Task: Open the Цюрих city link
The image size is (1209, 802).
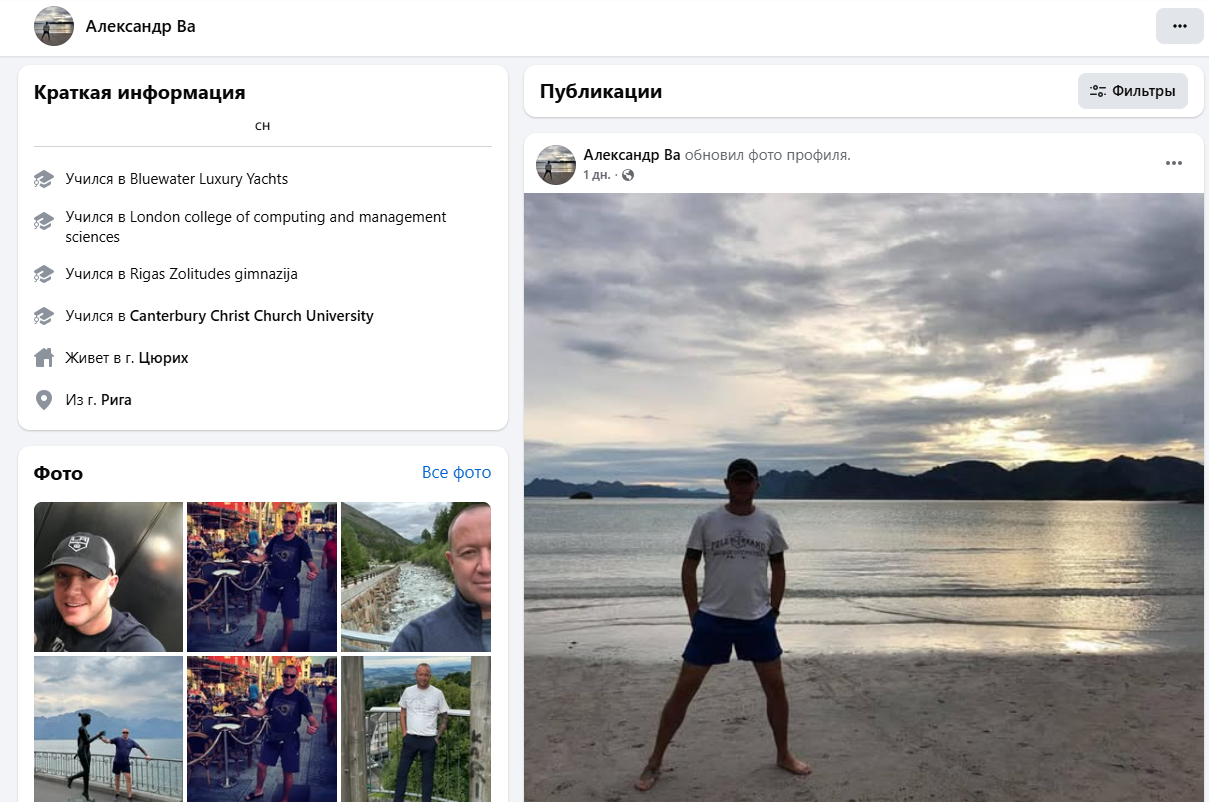Action: tap(163, 358)
